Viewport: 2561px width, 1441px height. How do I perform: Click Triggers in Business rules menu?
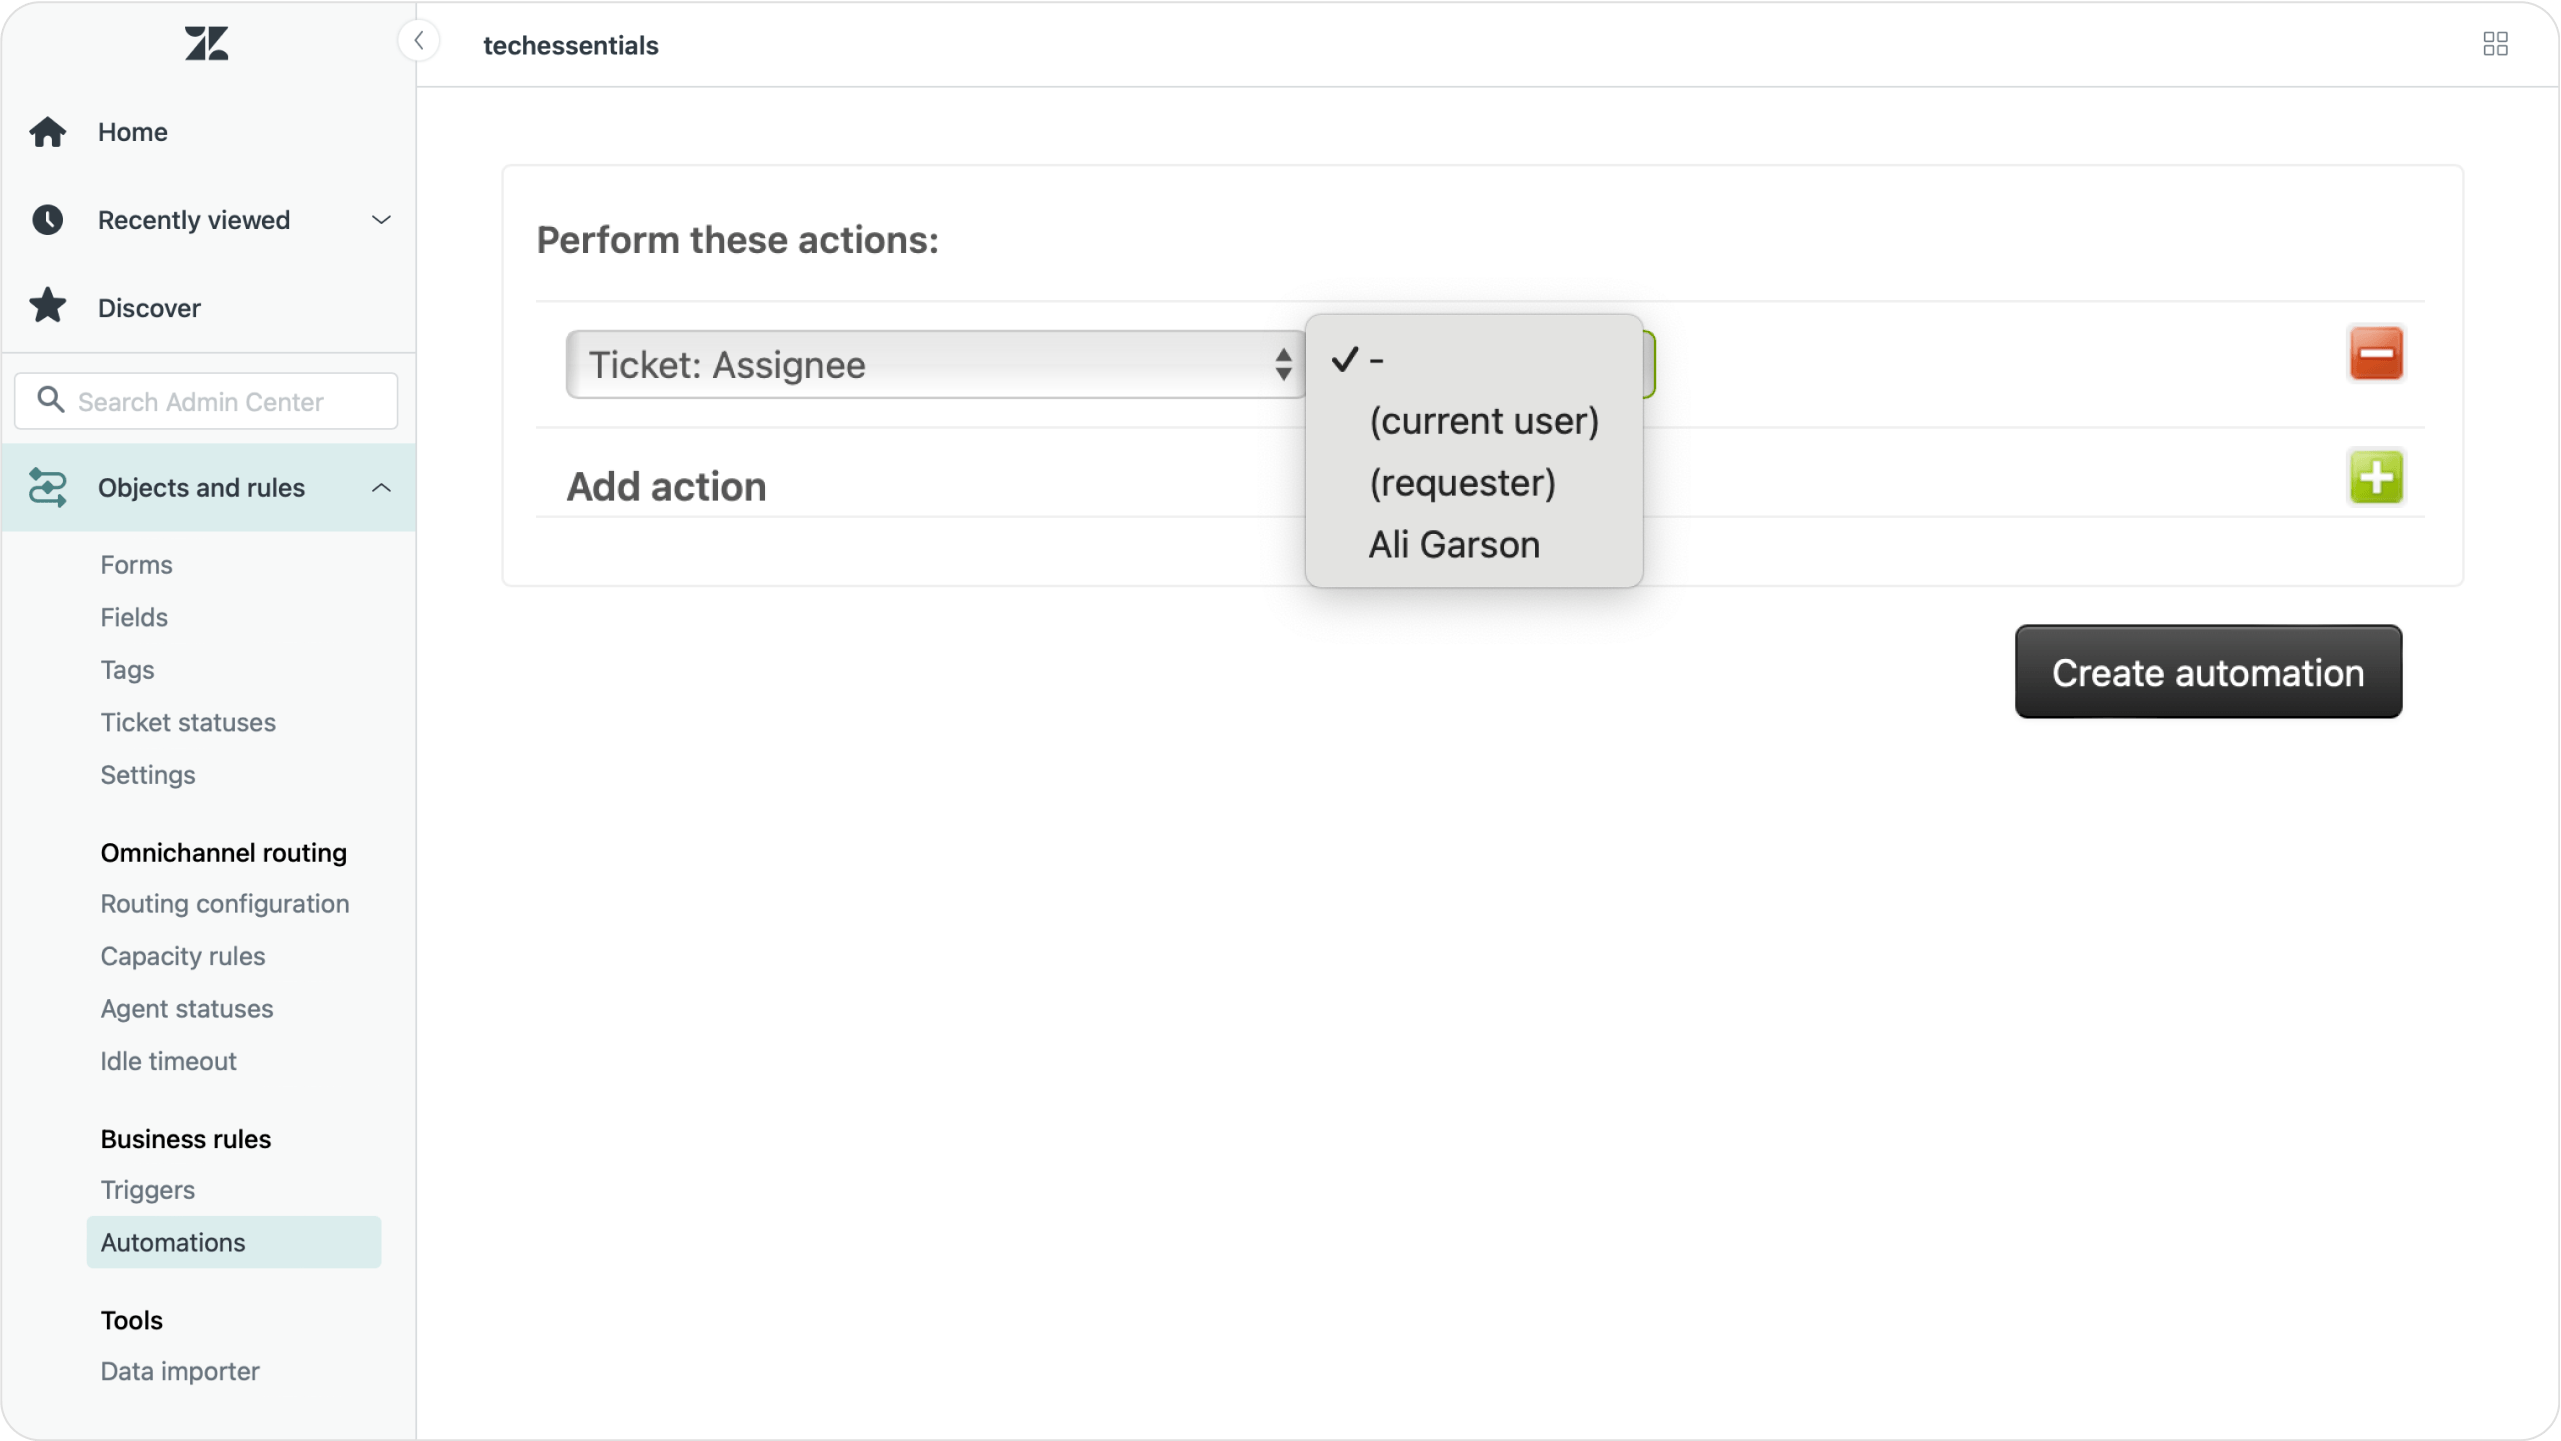click(148, 1189)
